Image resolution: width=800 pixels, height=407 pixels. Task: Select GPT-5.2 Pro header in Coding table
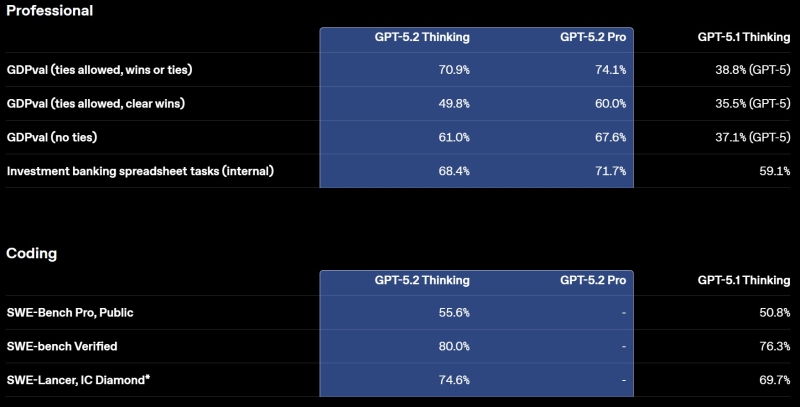click(593, 280)
